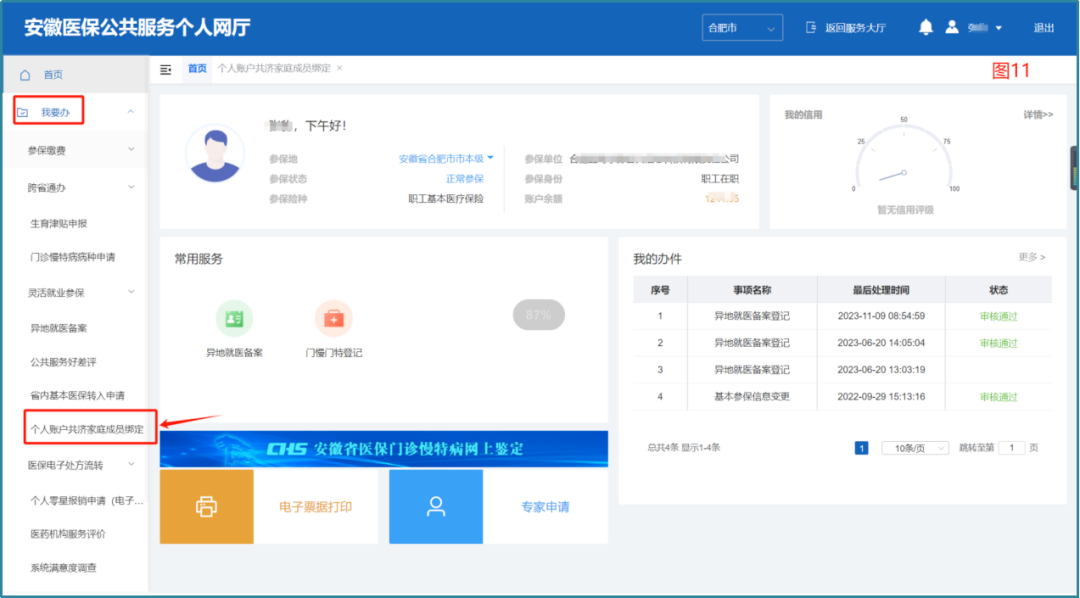Click 职工基本医疗保险 参保险种 value
The width and height of the screenshot is (1080, 598).
[446, 199]
